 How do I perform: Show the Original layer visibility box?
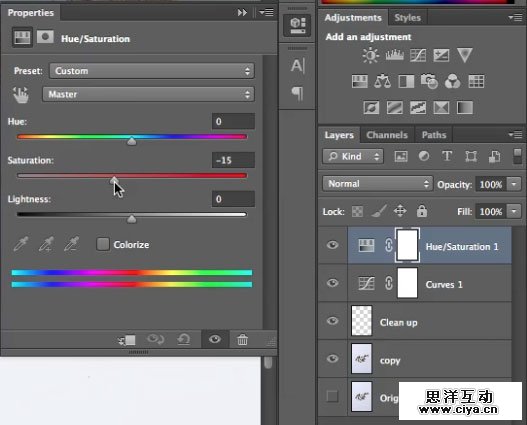click(332, 396)
